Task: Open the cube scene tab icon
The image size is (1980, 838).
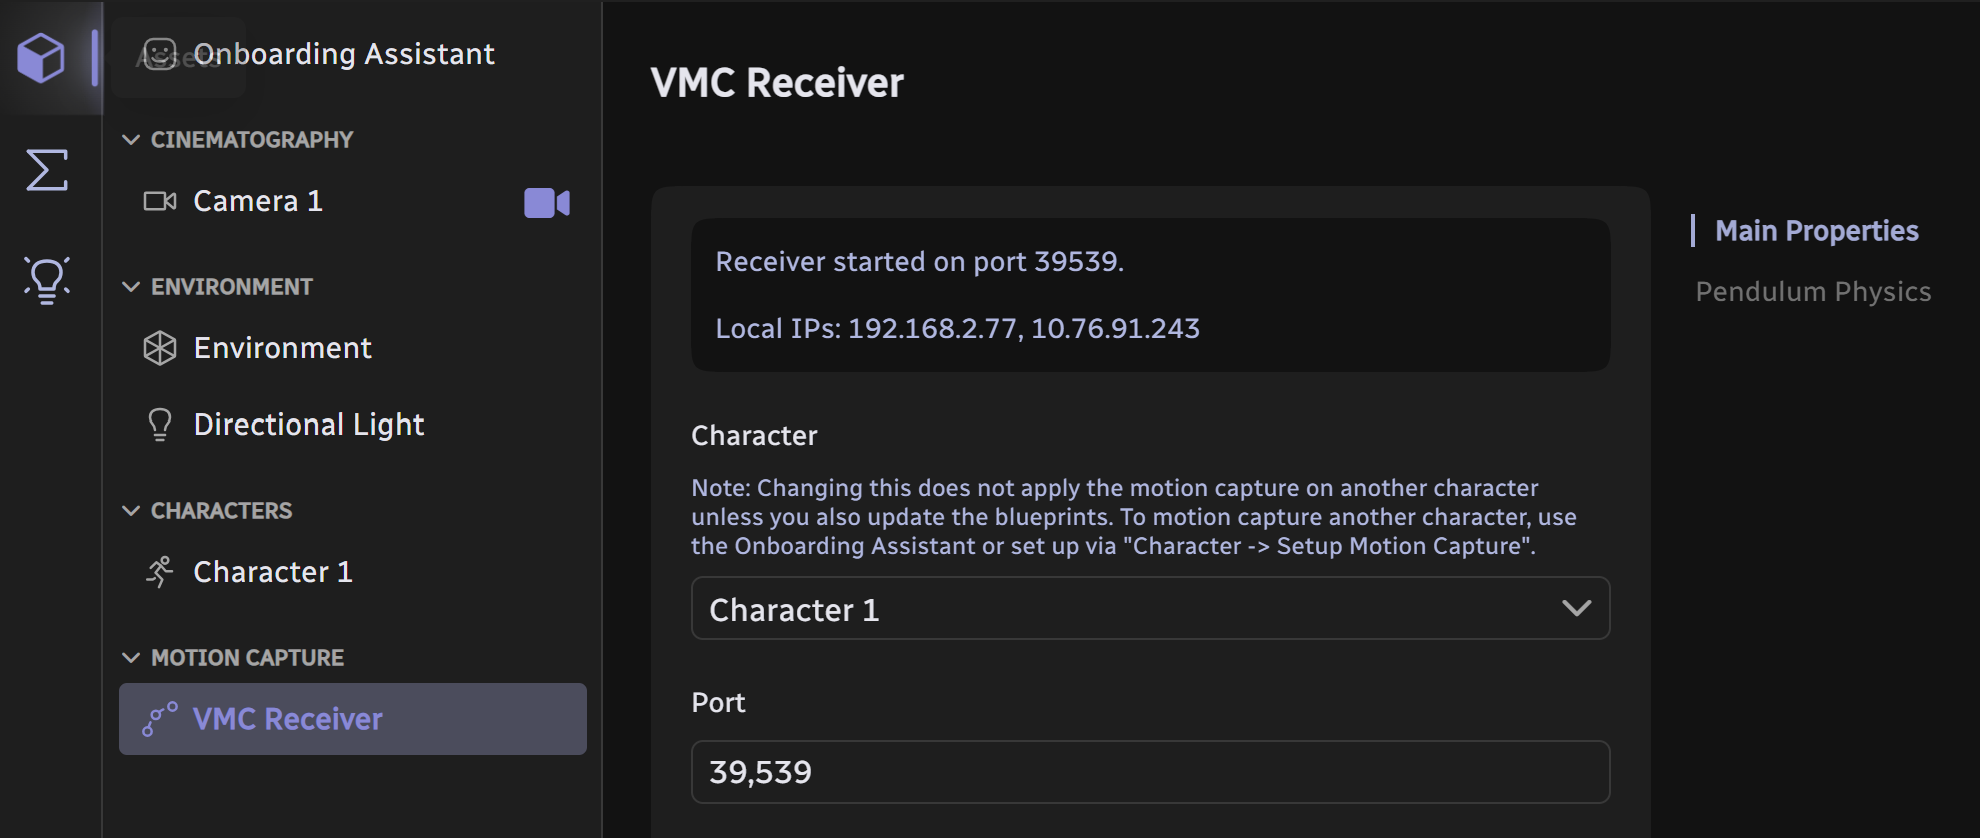Action: click(x=41, y=57)
